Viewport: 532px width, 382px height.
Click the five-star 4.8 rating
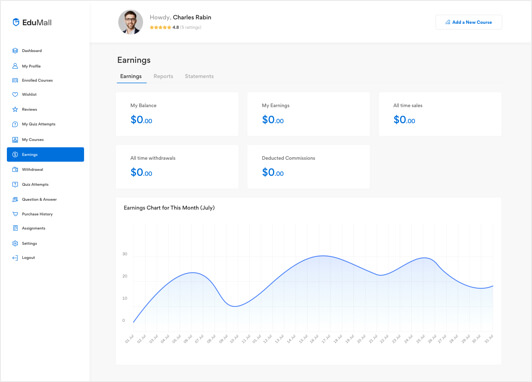click(x=164, y=27)
